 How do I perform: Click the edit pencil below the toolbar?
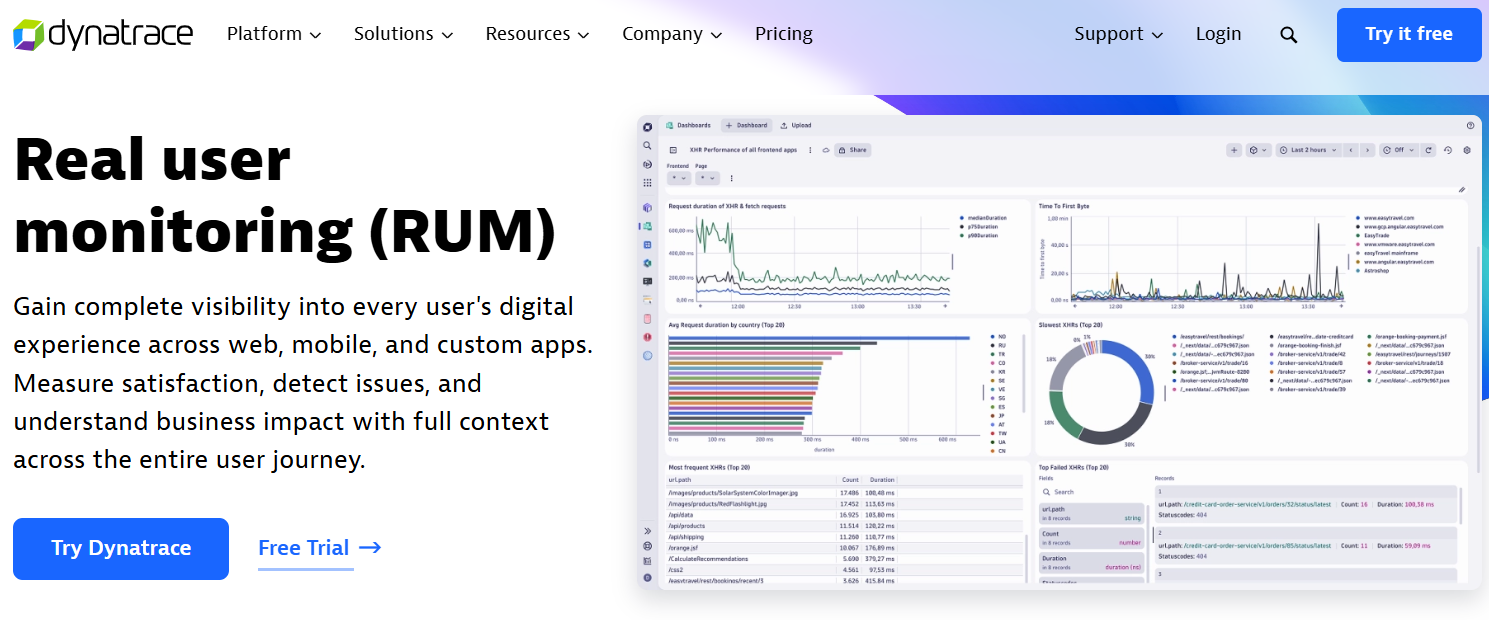(x=1462, y=189)
